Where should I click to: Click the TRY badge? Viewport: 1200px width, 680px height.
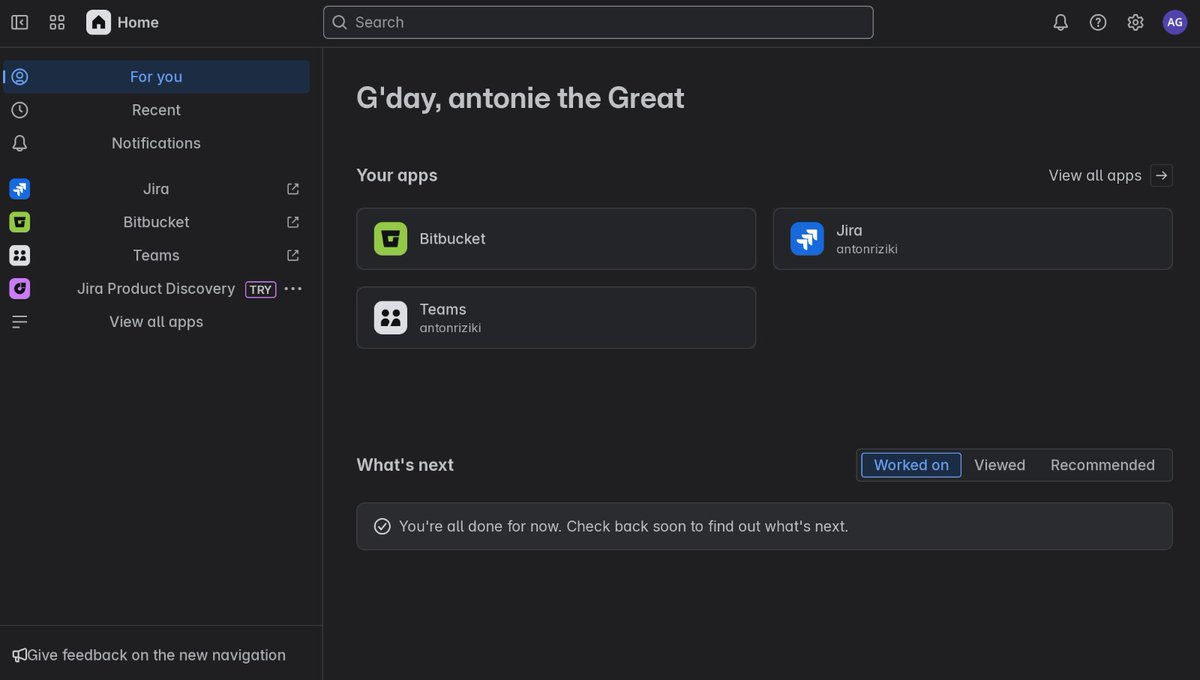coord(260,289)
